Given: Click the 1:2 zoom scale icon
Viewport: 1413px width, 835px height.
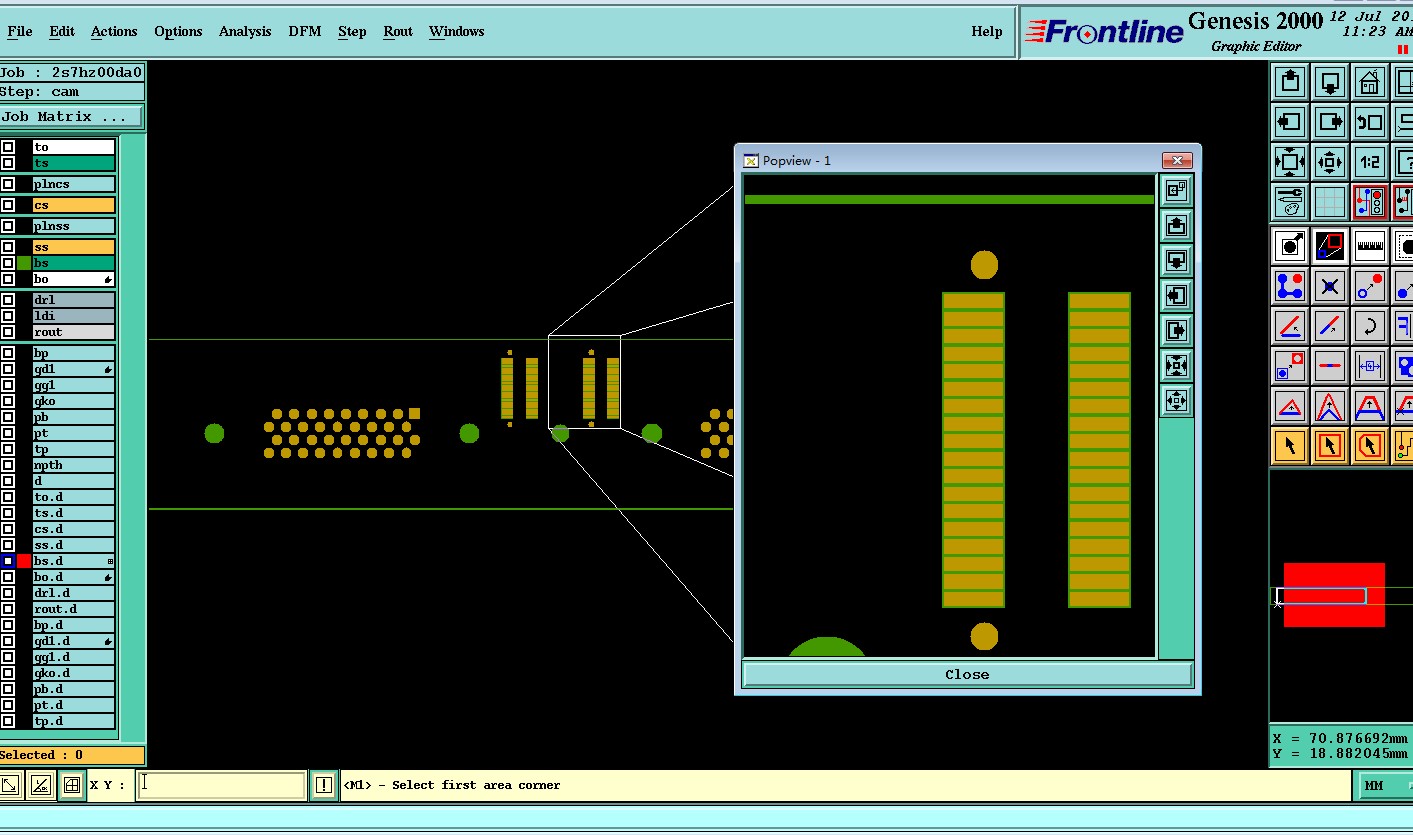Looking at the screenshot, I should pos(1369,162).
